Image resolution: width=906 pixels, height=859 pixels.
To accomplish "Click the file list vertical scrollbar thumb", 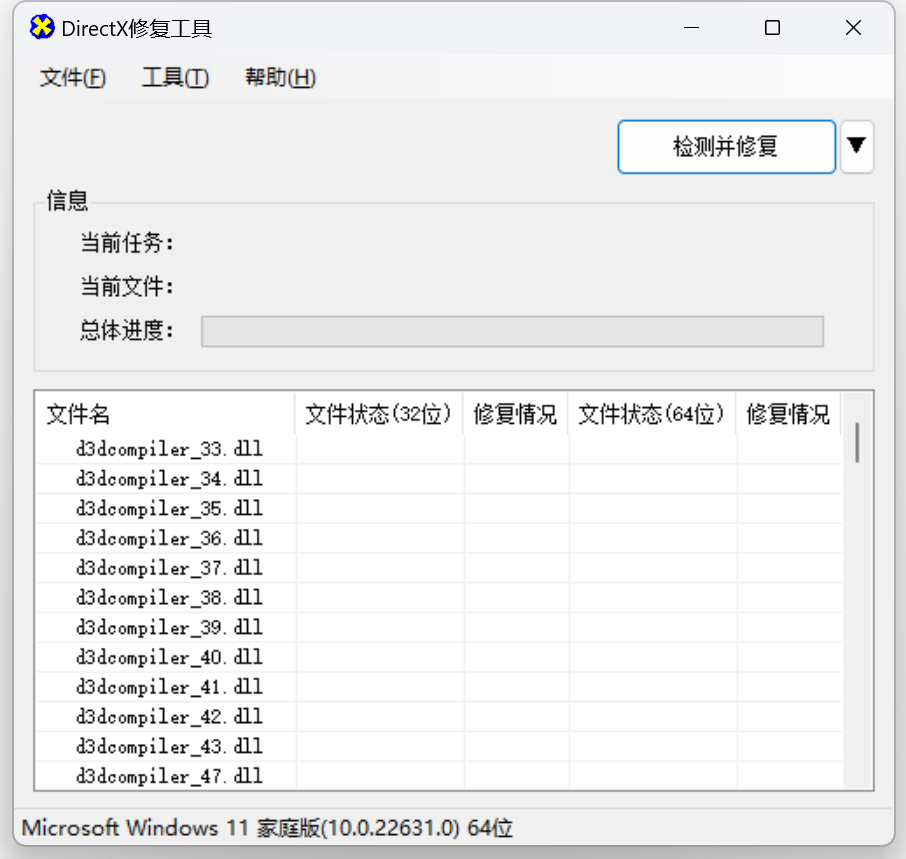I will (x=857, y=442).
